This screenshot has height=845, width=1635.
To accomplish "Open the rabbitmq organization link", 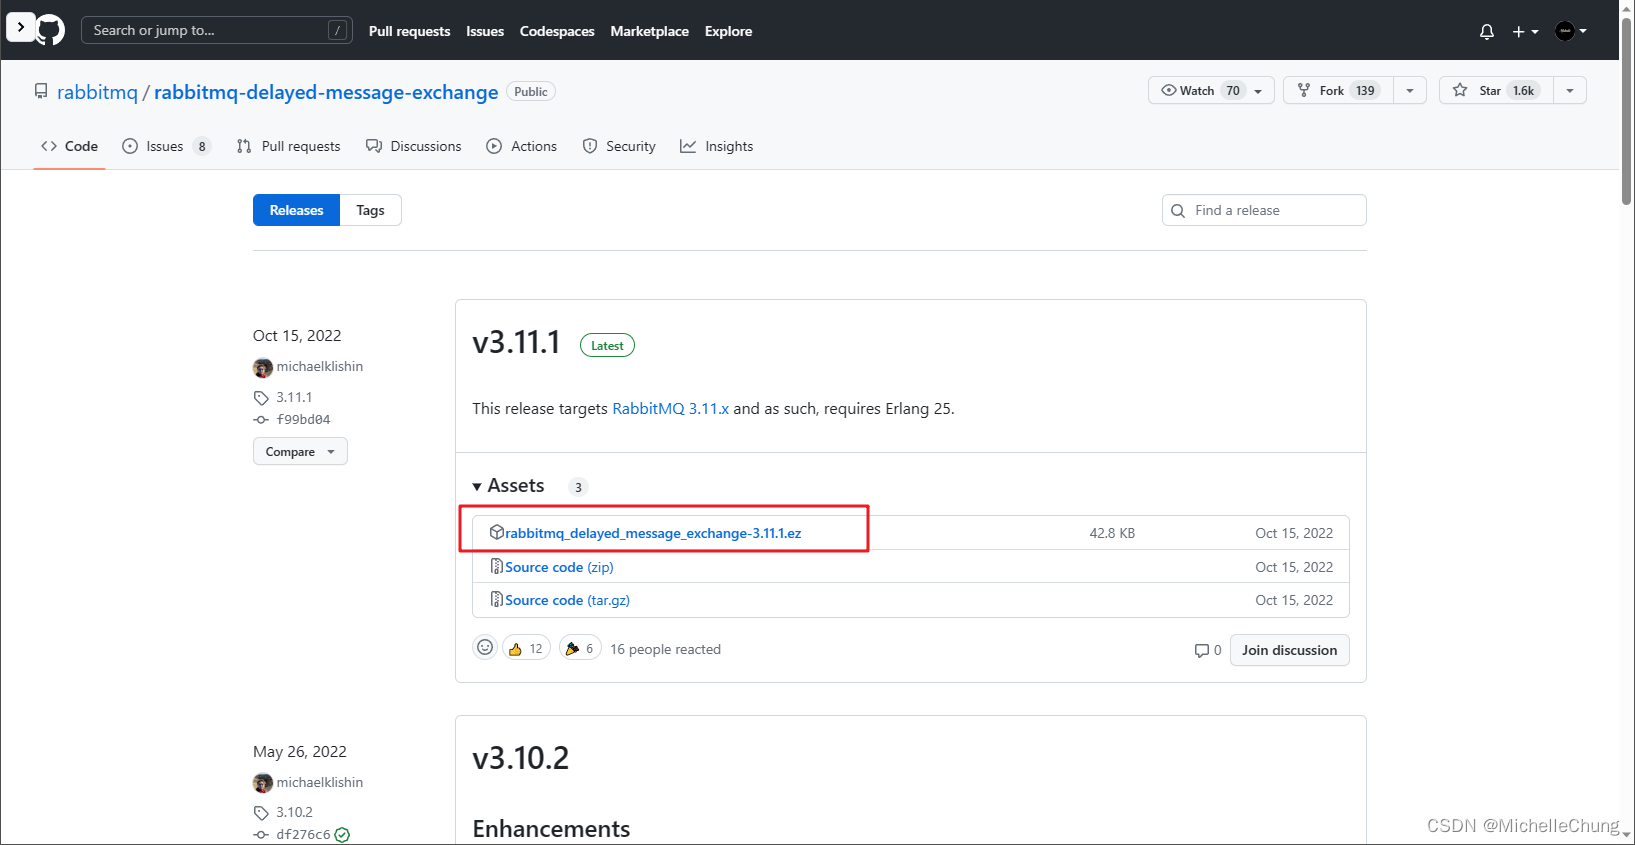I will click(x=97, y=92).
